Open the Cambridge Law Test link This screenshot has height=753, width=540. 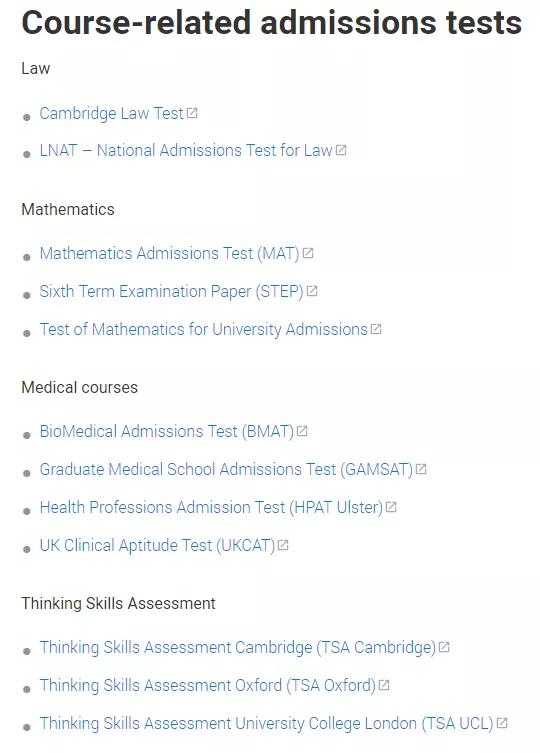(111, 114)
